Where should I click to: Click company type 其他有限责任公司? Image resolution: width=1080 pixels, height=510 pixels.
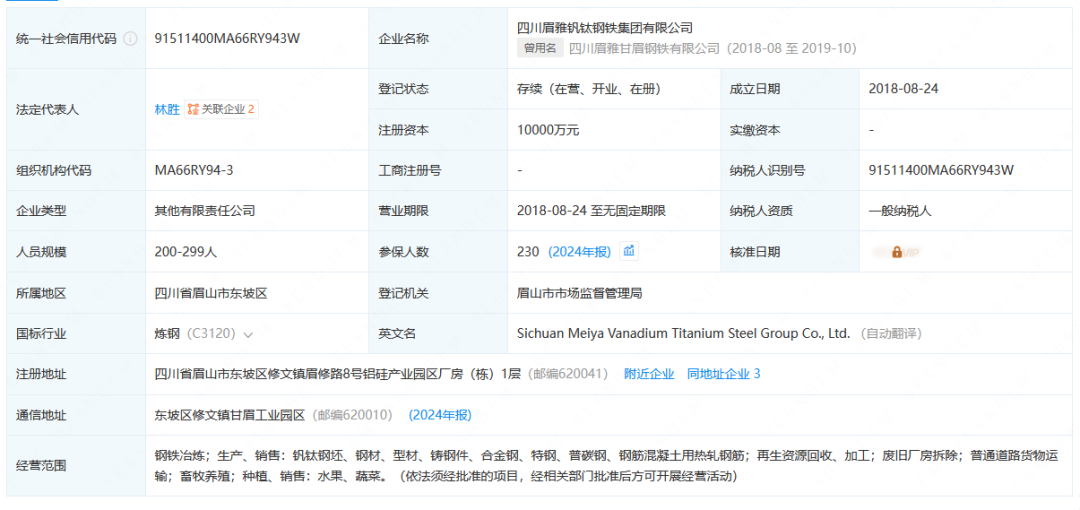tap(205, 211)
